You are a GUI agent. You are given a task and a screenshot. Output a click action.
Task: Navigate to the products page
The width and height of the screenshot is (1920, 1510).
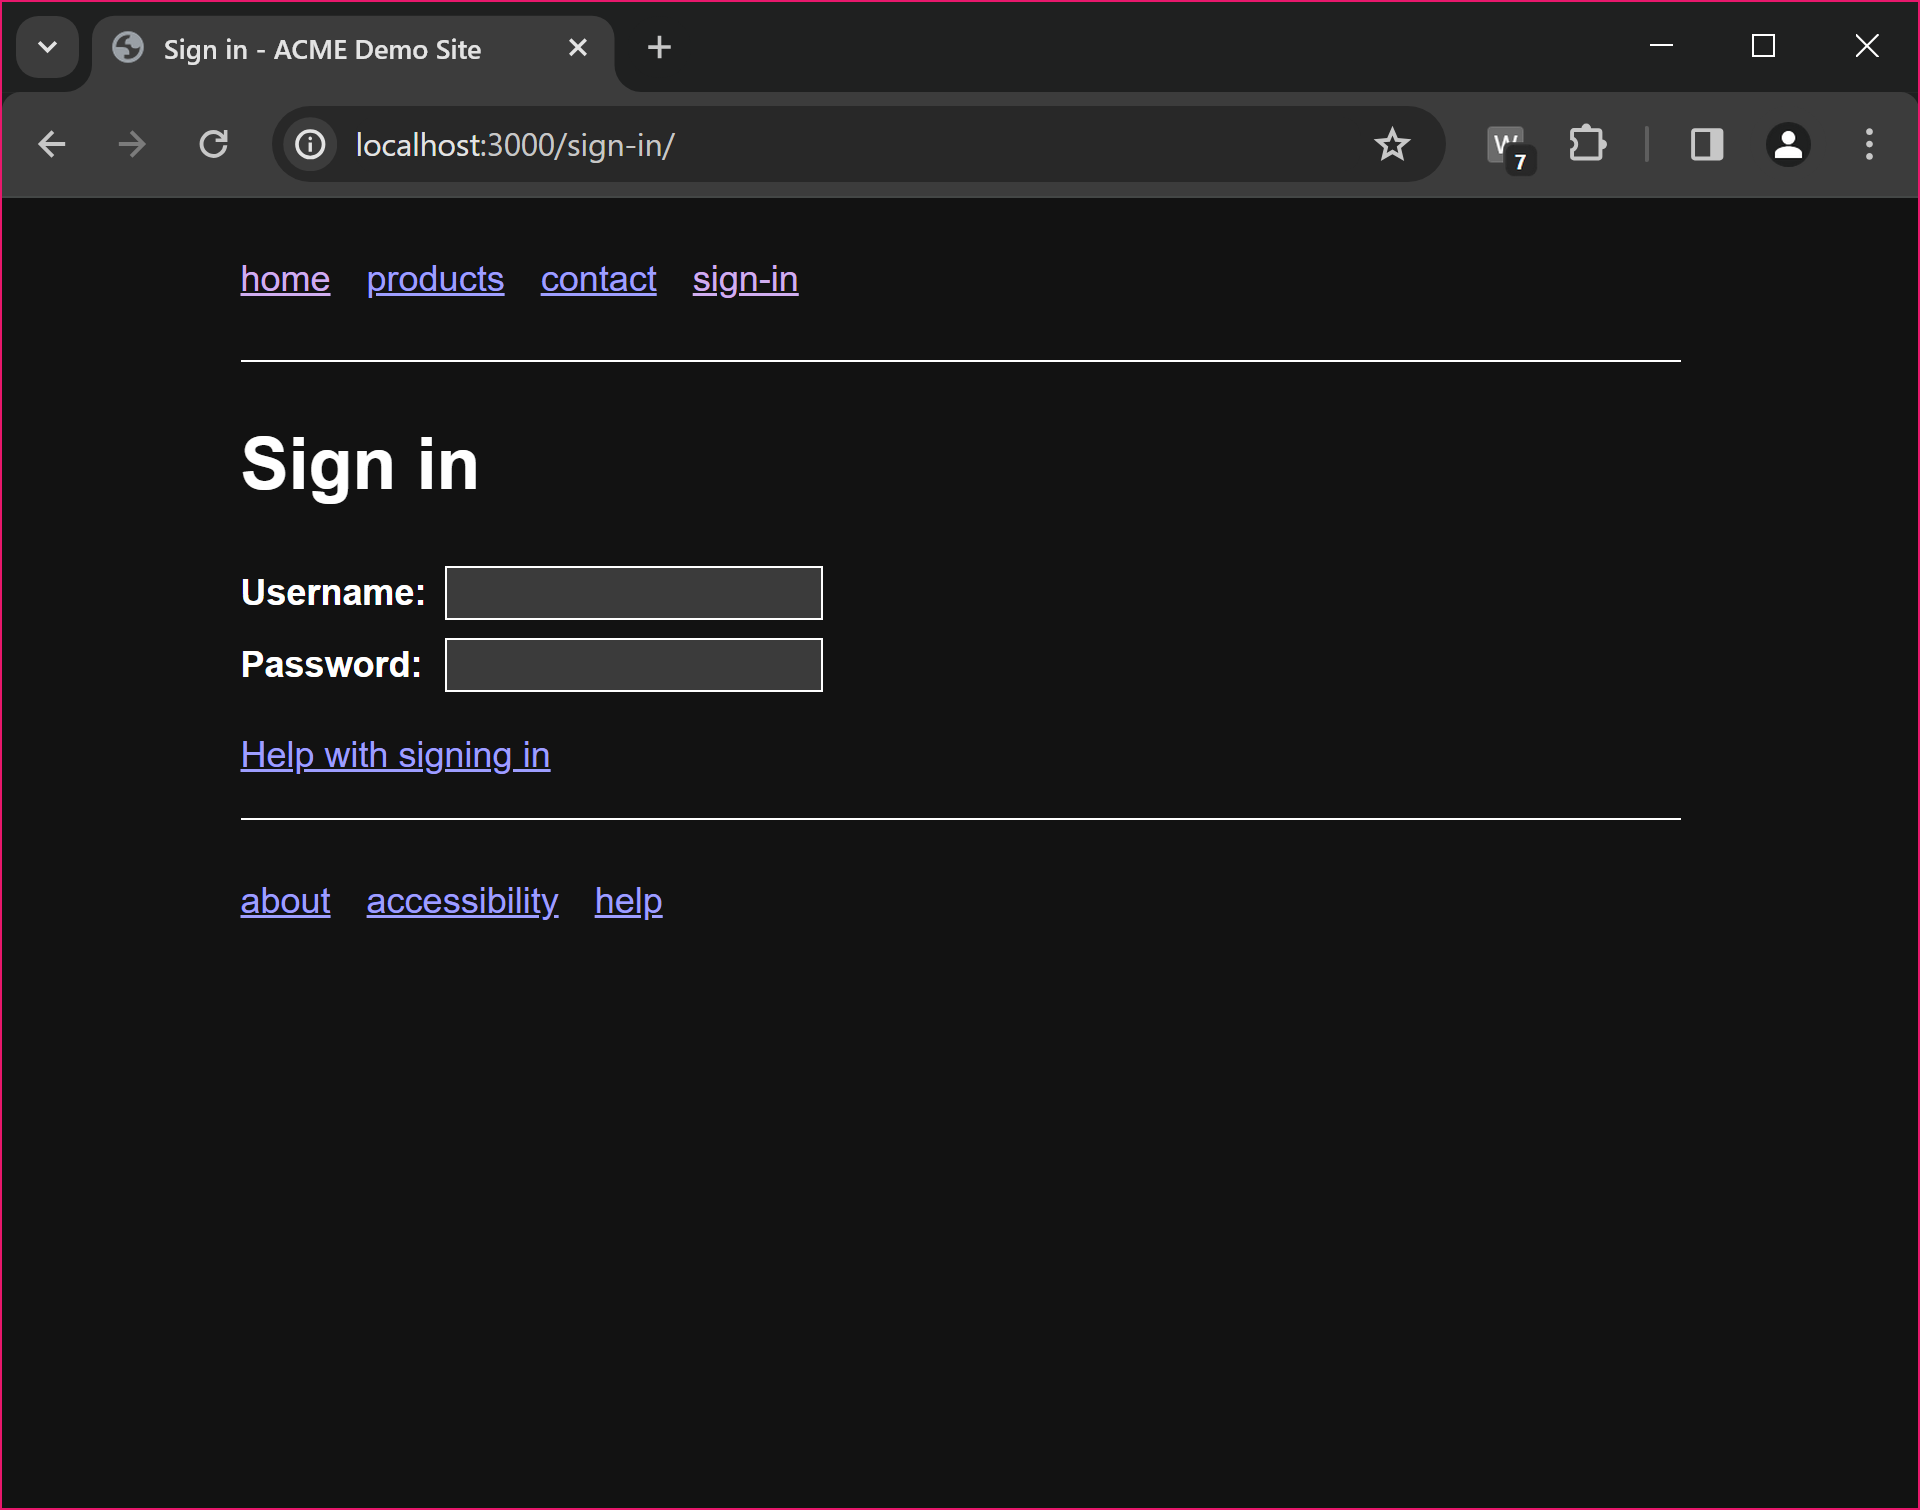click(434, 280)
